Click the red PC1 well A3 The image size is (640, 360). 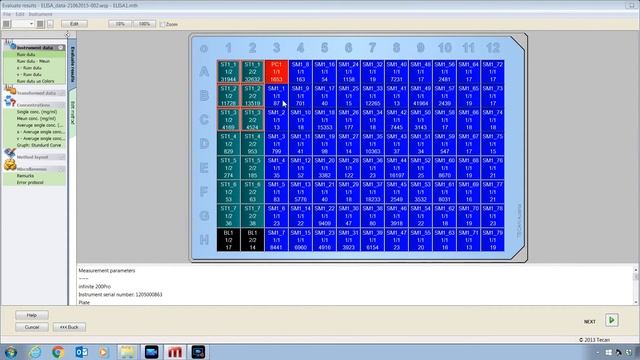tap(276, 72)
